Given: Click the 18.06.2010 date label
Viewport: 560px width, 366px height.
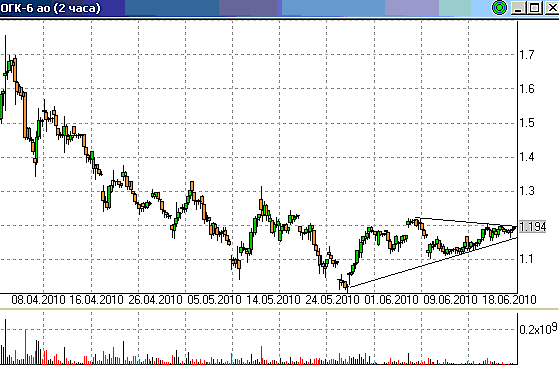Looking at the screenshot, I should [x=509, y=300].
